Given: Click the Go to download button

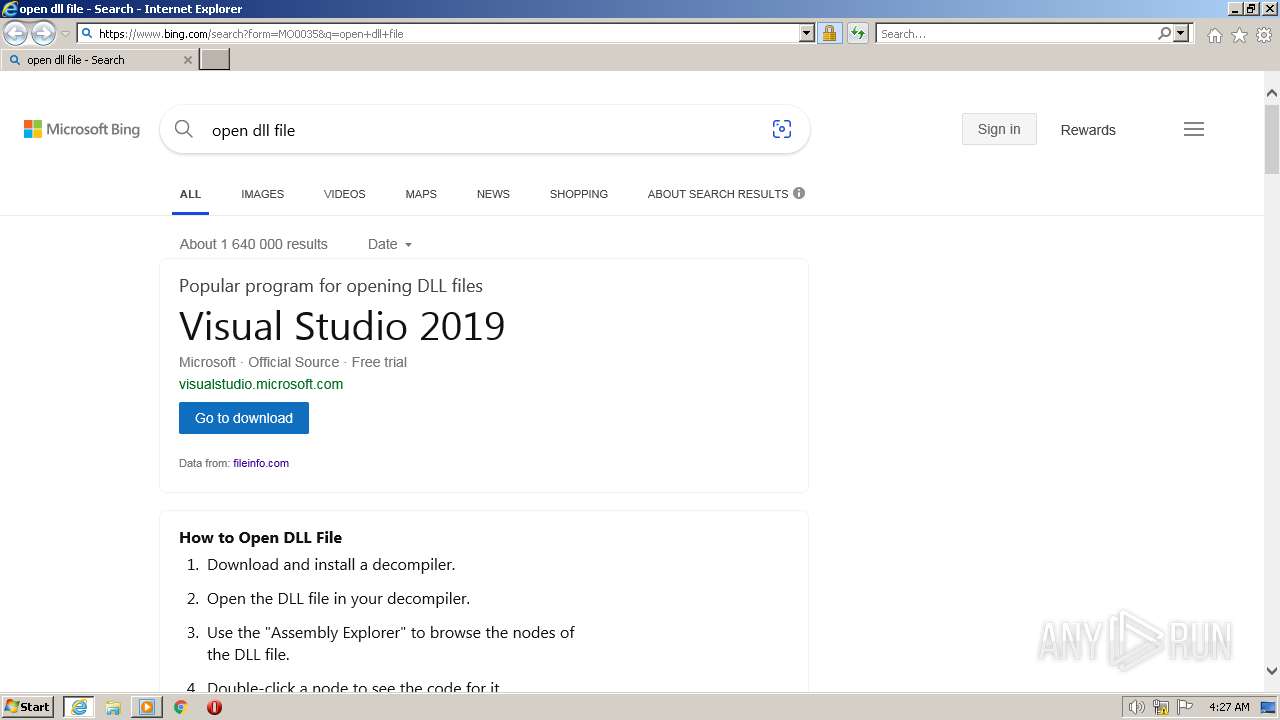Looking at the screenshot, I should pos(244,418).
